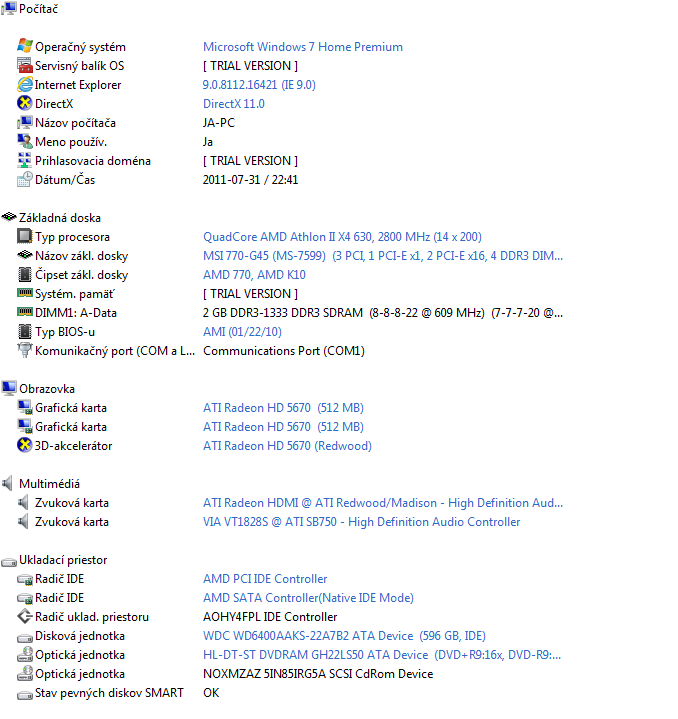Open the VIA VT1828S audio controller link

tap(361, 522)
